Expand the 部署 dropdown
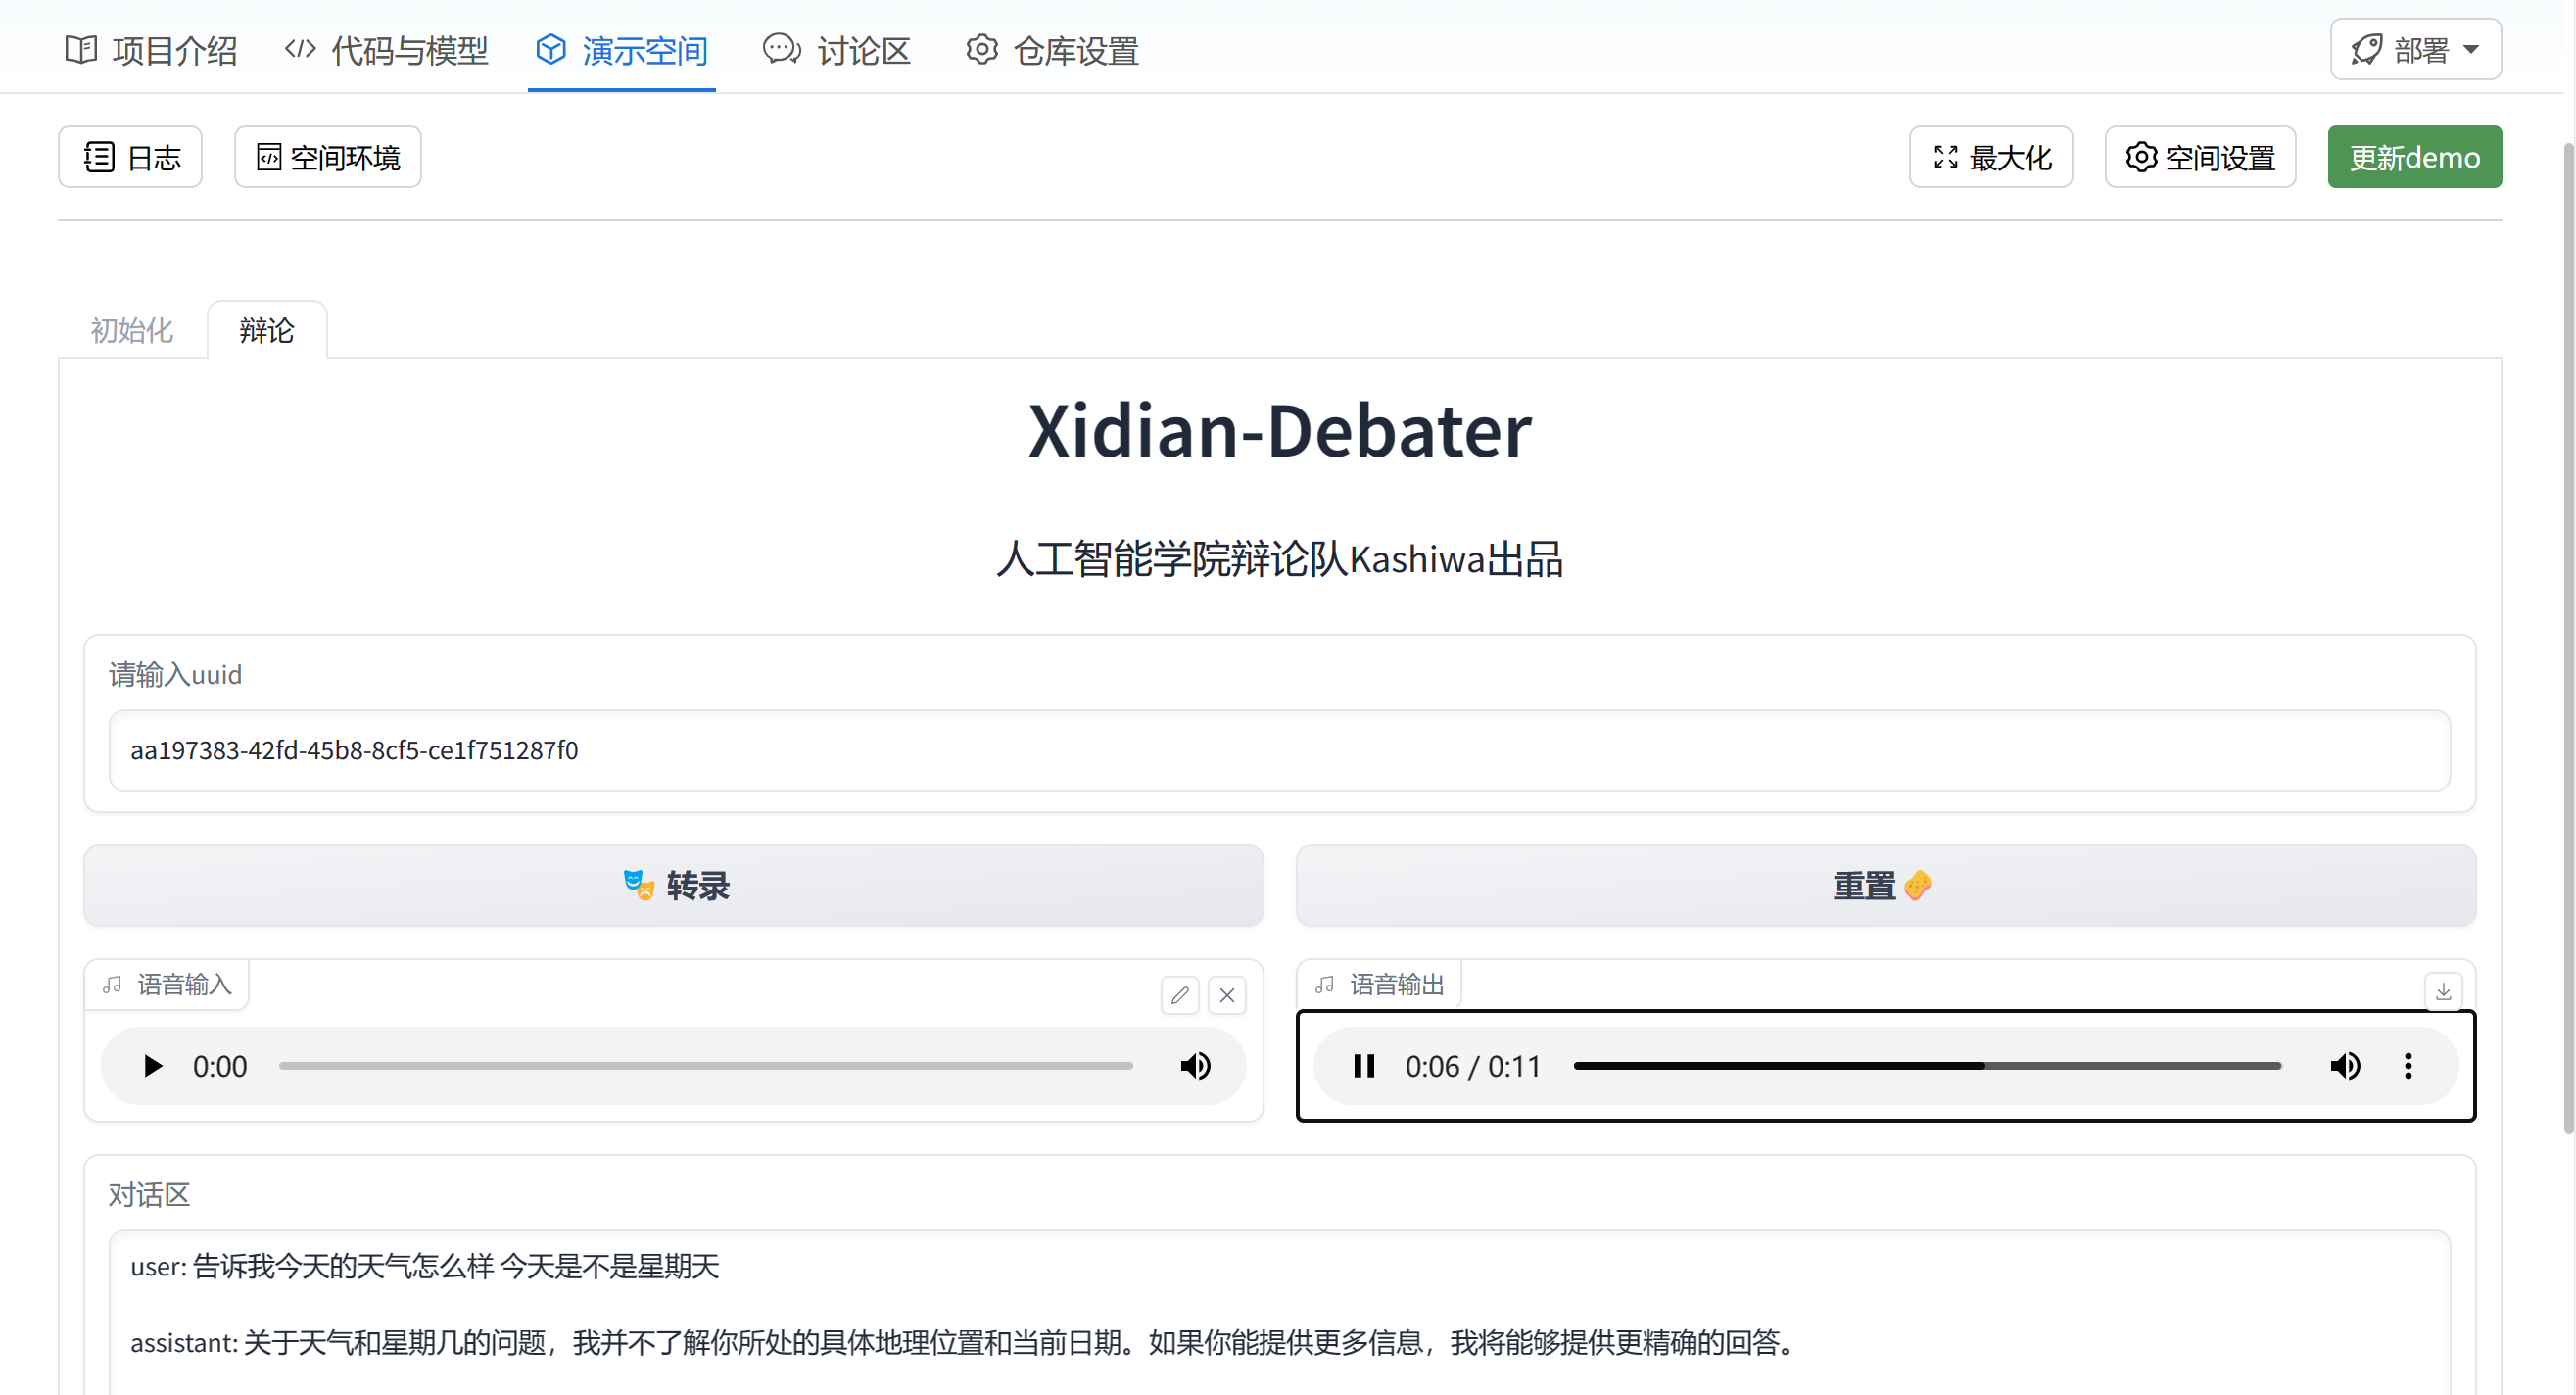This screenshot has height=1395, width=2576. click(x=2415, y=49)
